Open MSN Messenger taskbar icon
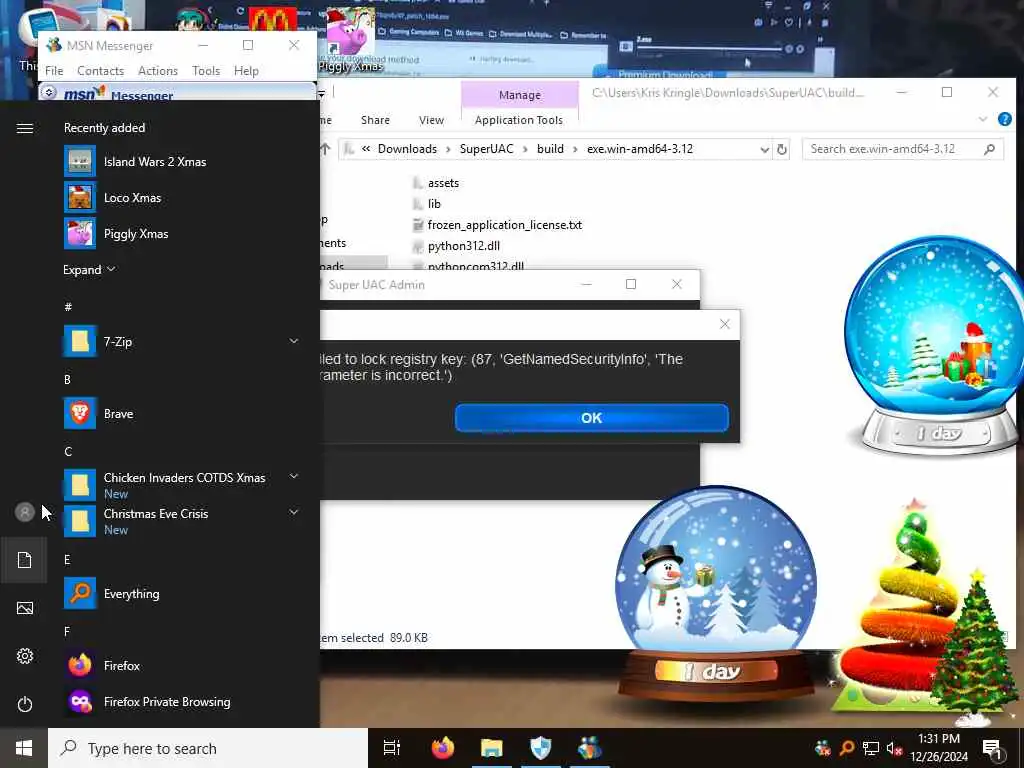The image size is (1024, 768). pos(590,748)
